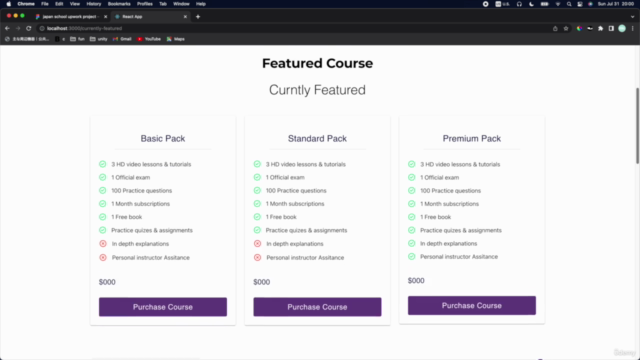
Task: Click the Standard Pack heading
Action: pyautogui.click(x=317, y=138)
